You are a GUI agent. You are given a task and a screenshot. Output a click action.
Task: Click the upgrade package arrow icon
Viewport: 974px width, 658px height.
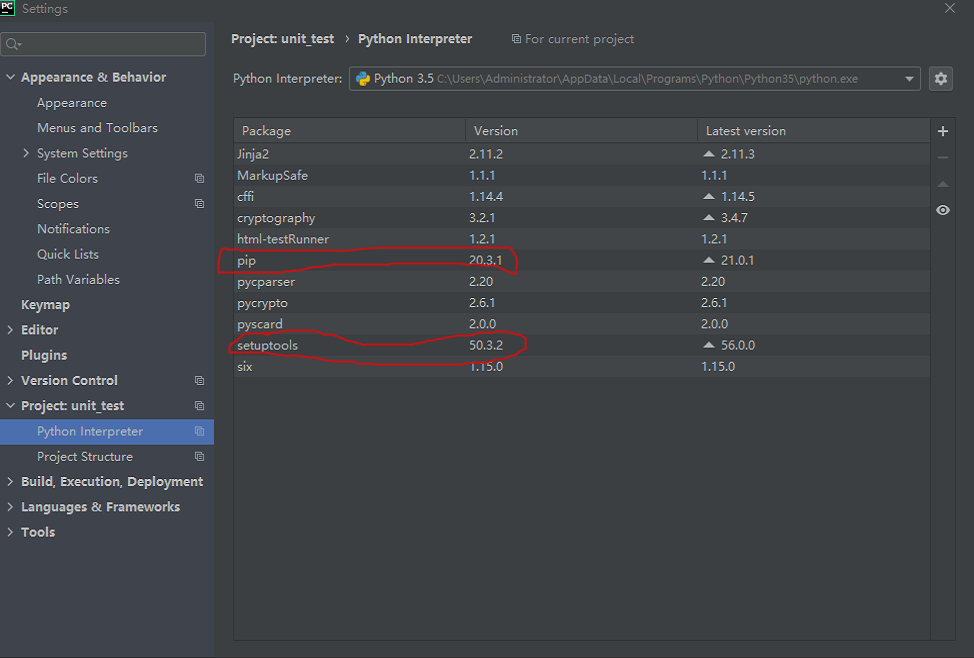click(942, 184)
